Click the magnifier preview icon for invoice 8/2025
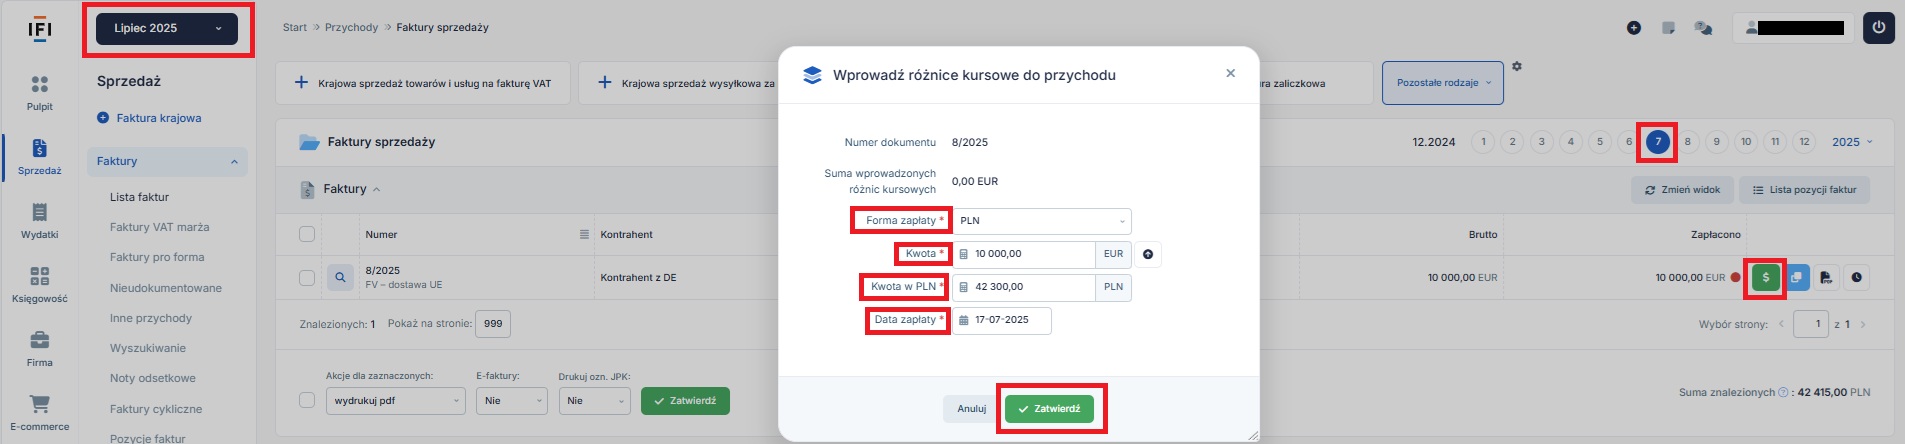1905x444 pixels. [x=340, y=278]
